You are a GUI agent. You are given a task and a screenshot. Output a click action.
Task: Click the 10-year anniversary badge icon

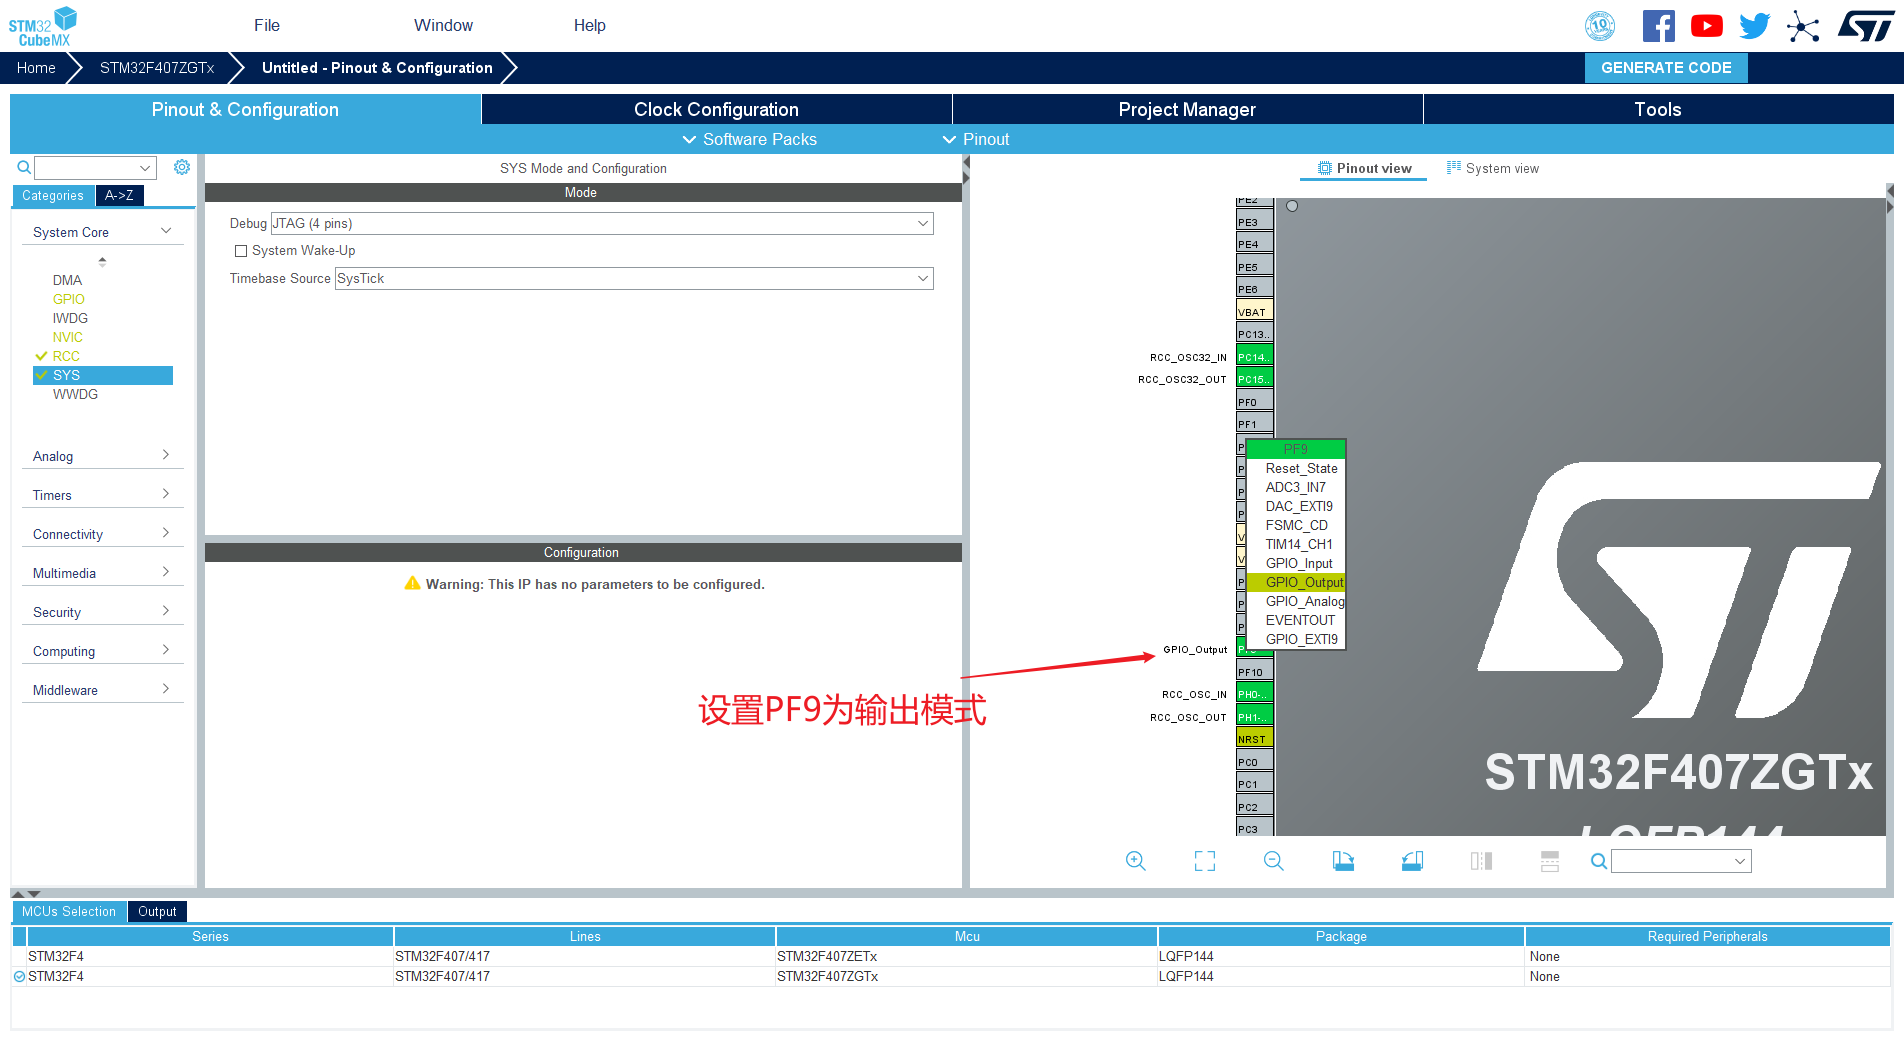pyautogui.click(x=1600, y=26)
